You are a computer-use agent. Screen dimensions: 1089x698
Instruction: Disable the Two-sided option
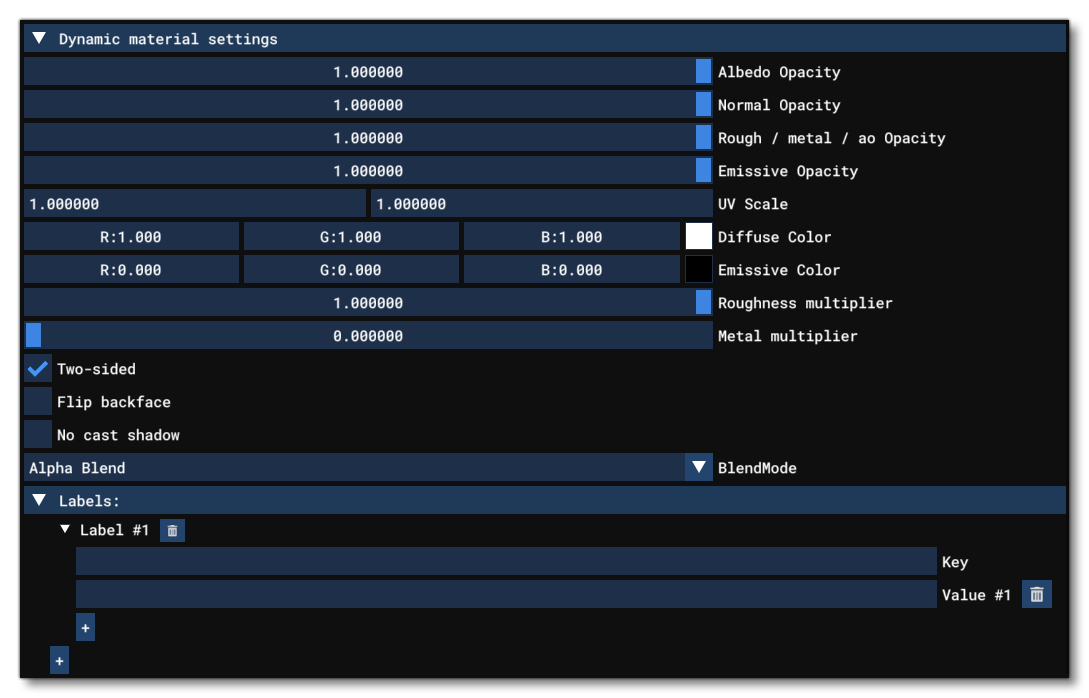[39, 368]
